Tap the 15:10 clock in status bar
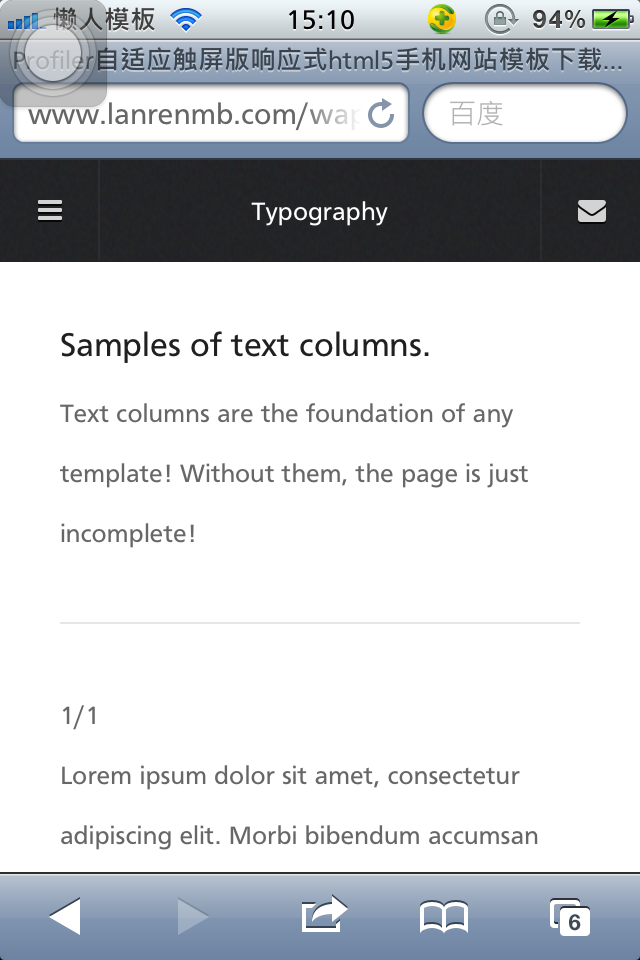 pyautogui.click(x=321, y=20)
